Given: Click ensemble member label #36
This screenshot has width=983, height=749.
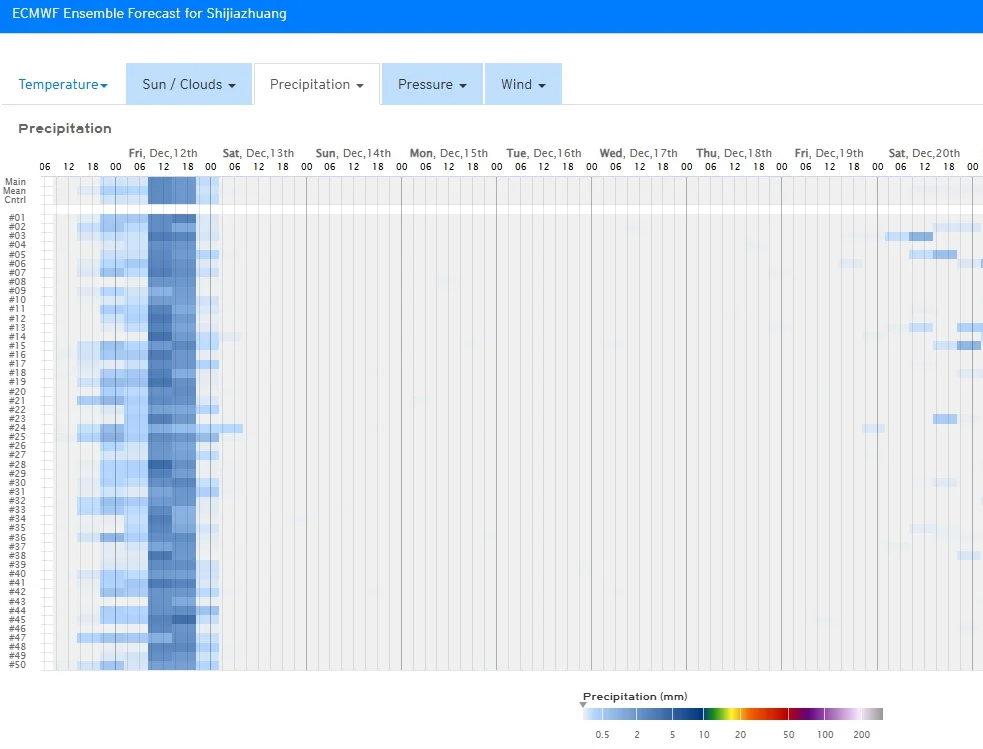Looking at the screenshot, I should coord(18,537).
